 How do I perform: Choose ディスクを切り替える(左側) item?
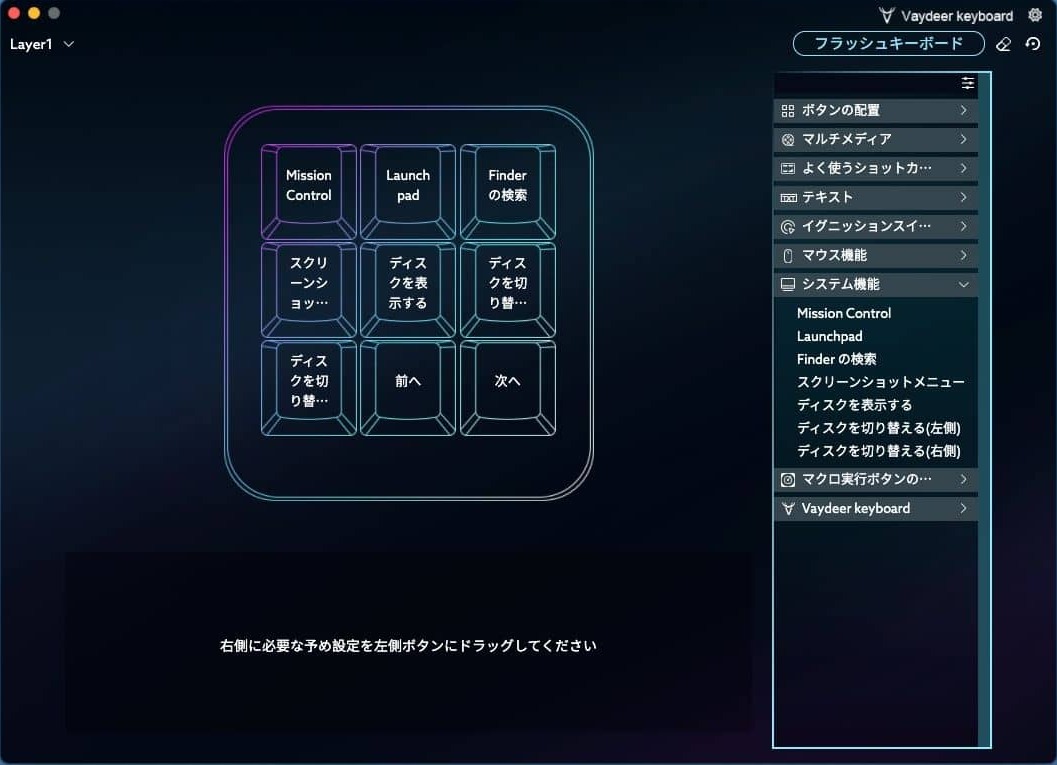[878, 428]
